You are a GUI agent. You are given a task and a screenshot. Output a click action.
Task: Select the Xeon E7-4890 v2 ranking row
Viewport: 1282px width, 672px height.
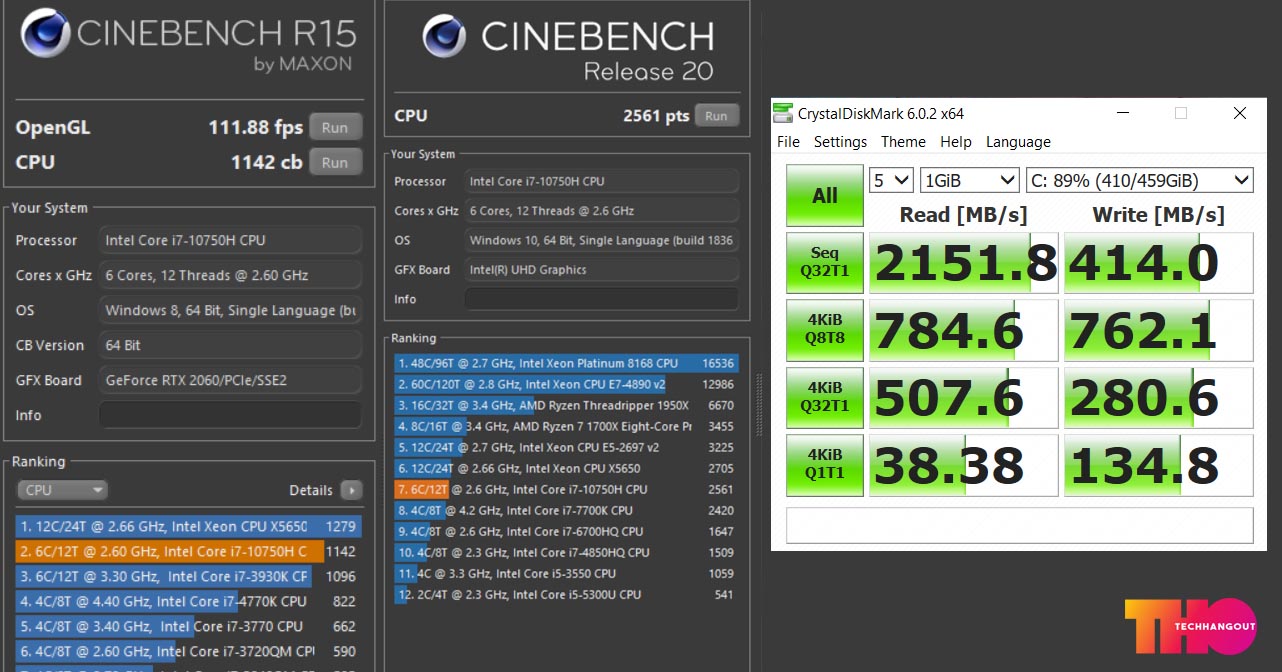click(x=566, y=384)
